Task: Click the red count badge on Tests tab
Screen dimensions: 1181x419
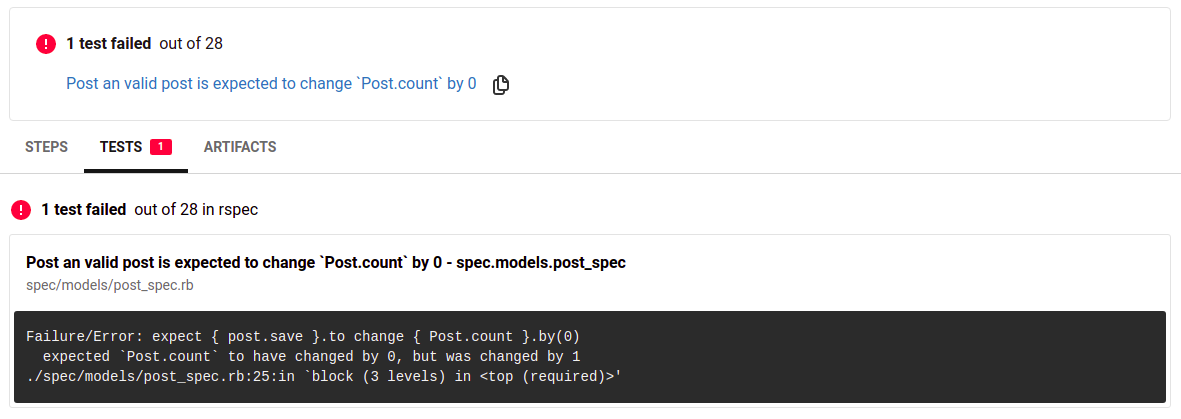Action: [161, 147]
